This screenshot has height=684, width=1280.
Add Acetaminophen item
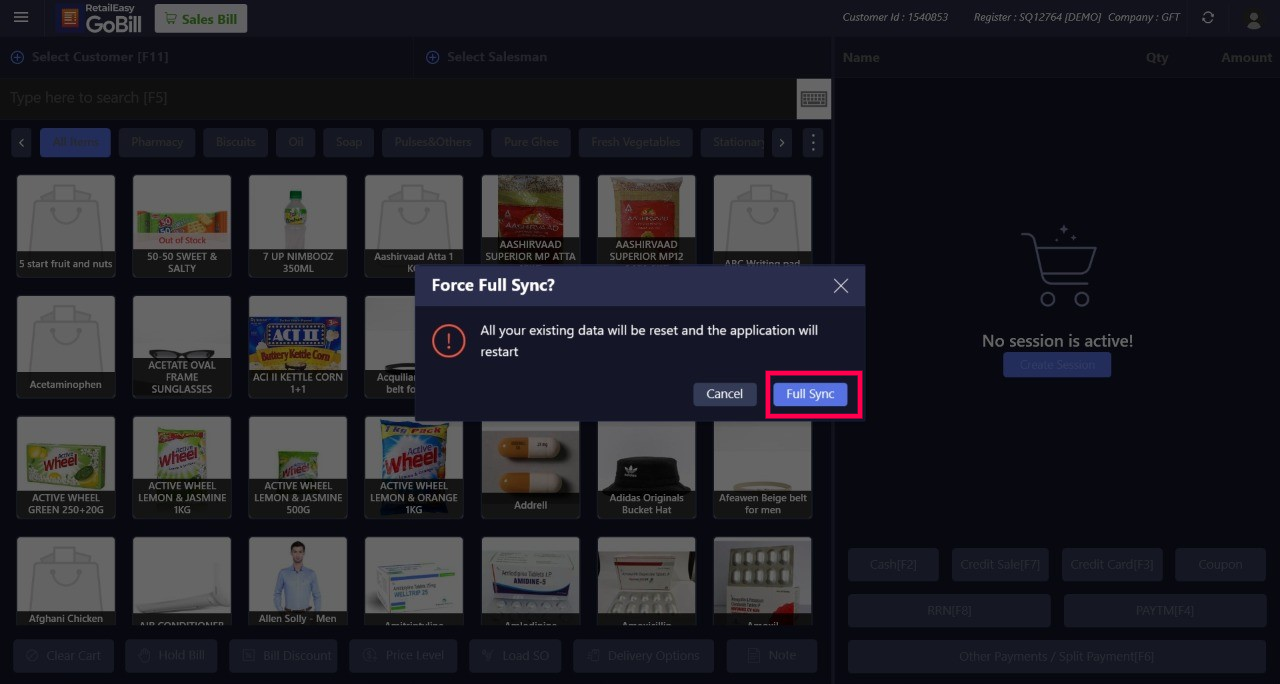(66, 345)
